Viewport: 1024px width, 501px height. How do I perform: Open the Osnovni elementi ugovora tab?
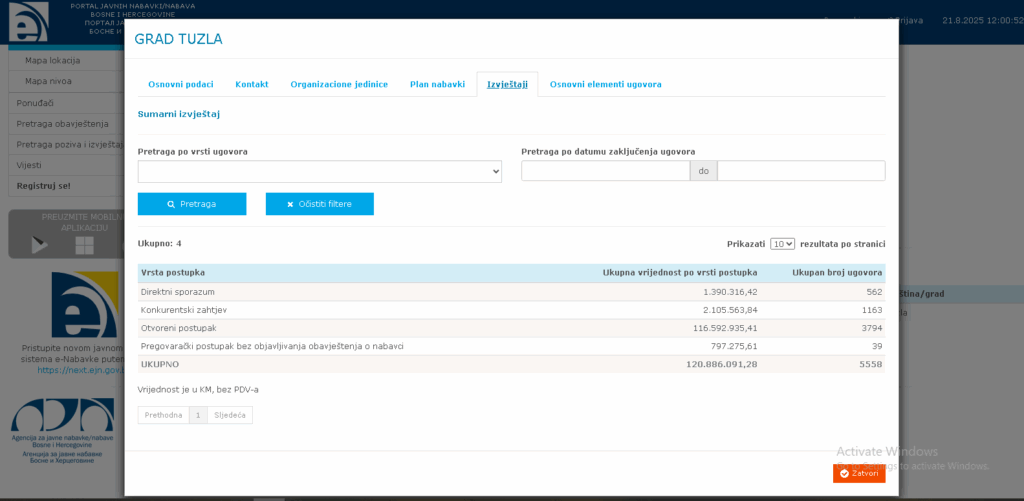coord(605,84)
